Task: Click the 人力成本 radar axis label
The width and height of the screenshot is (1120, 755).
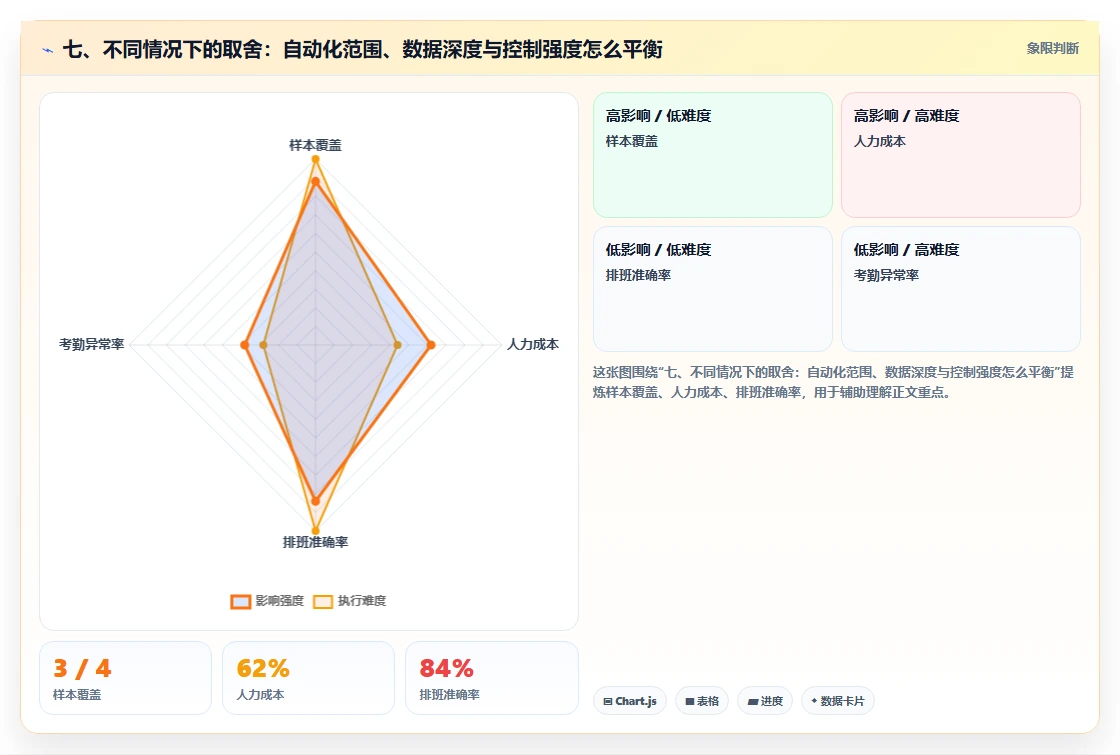Action: click(x=533, y=344)
